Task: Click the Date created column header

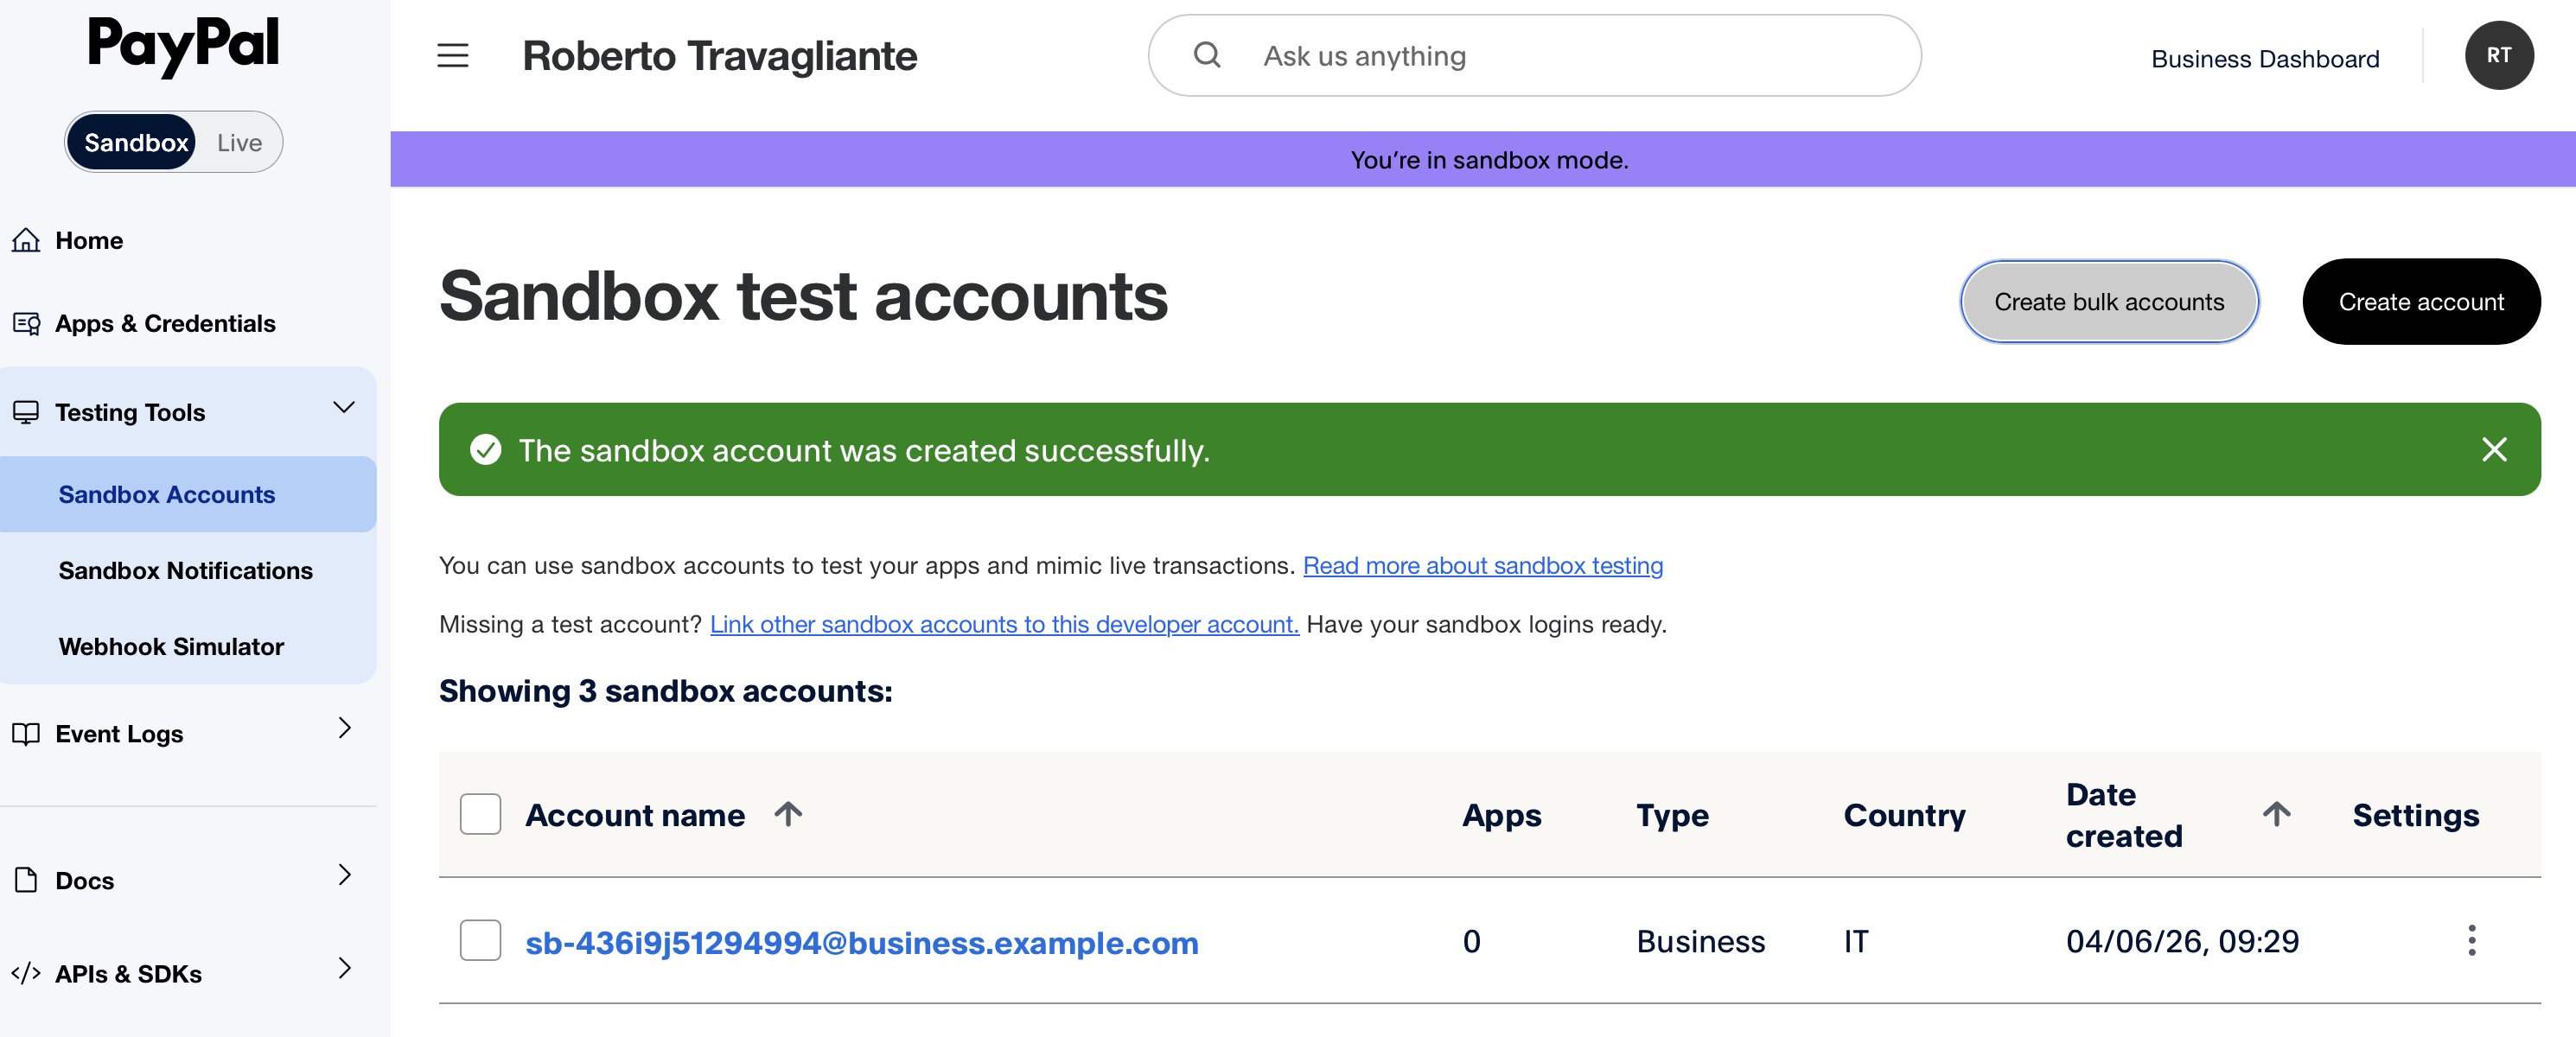Action: (x=2124, y=815)
